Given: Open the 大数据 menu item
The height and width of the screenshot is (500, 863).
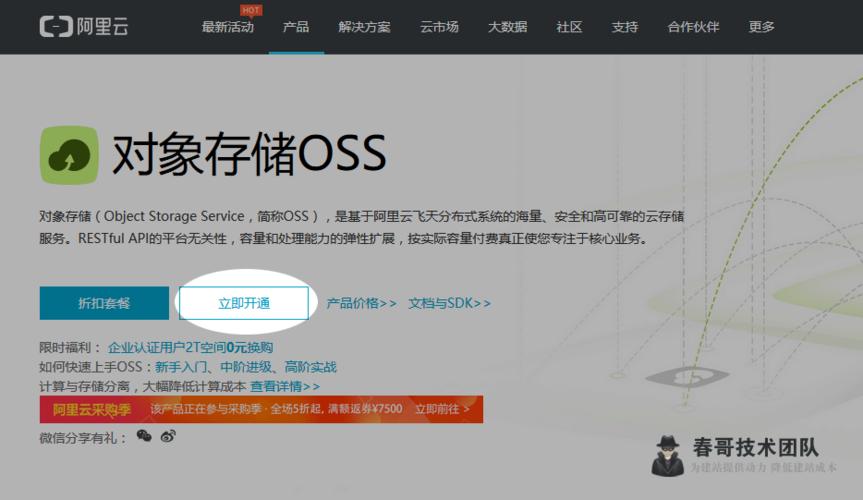Looking at the screenshot, I should 507,27.
